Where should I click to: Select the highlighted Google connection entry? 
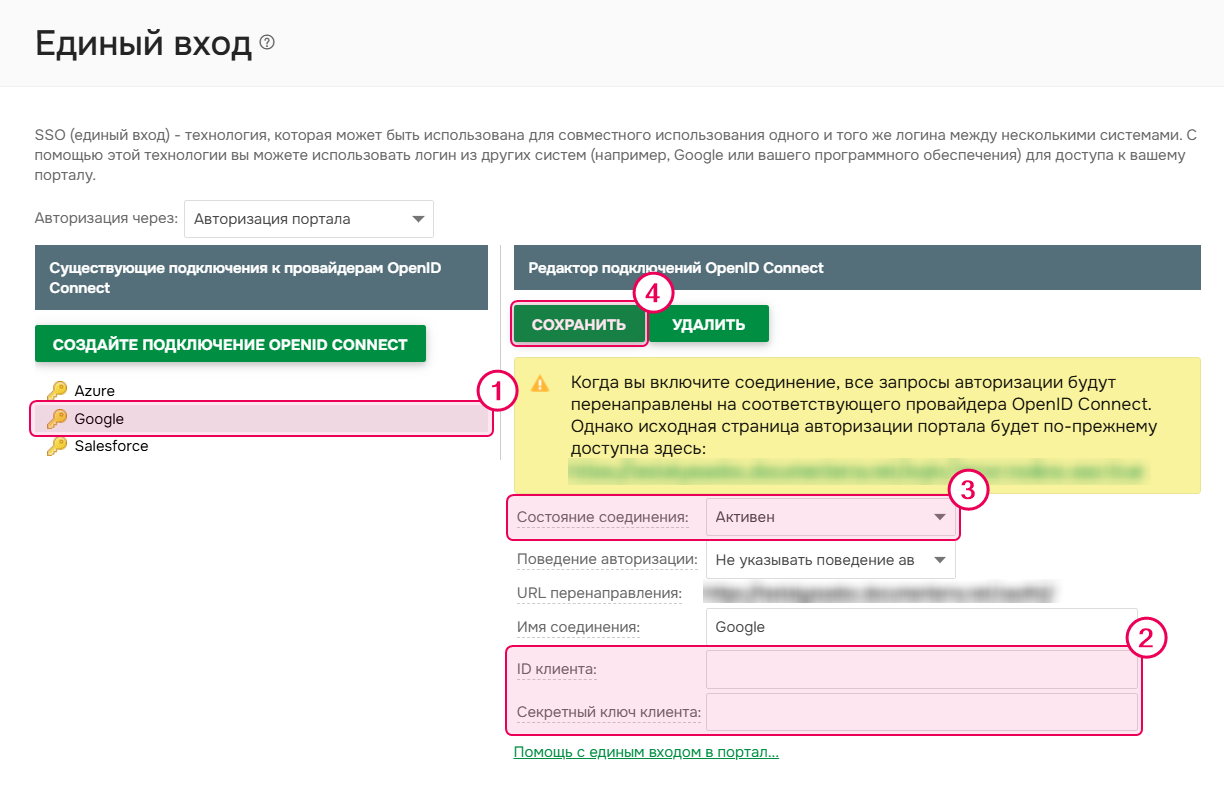coord(100,418)
